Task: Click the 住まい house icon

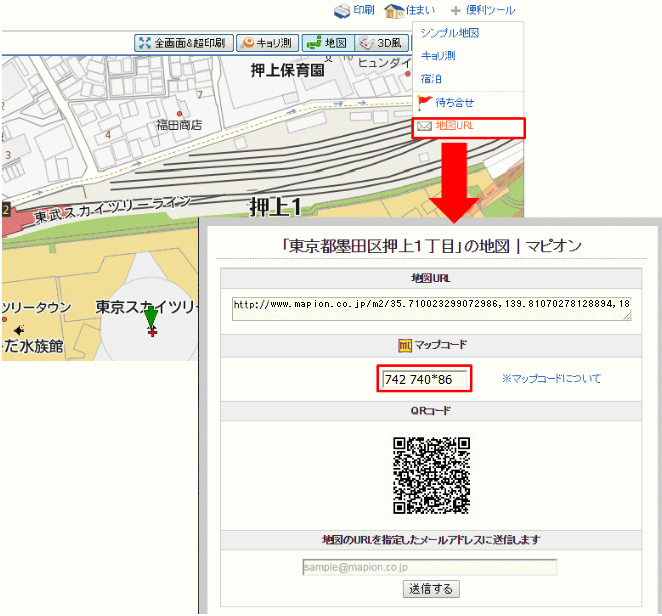Action: click(394, 11)
